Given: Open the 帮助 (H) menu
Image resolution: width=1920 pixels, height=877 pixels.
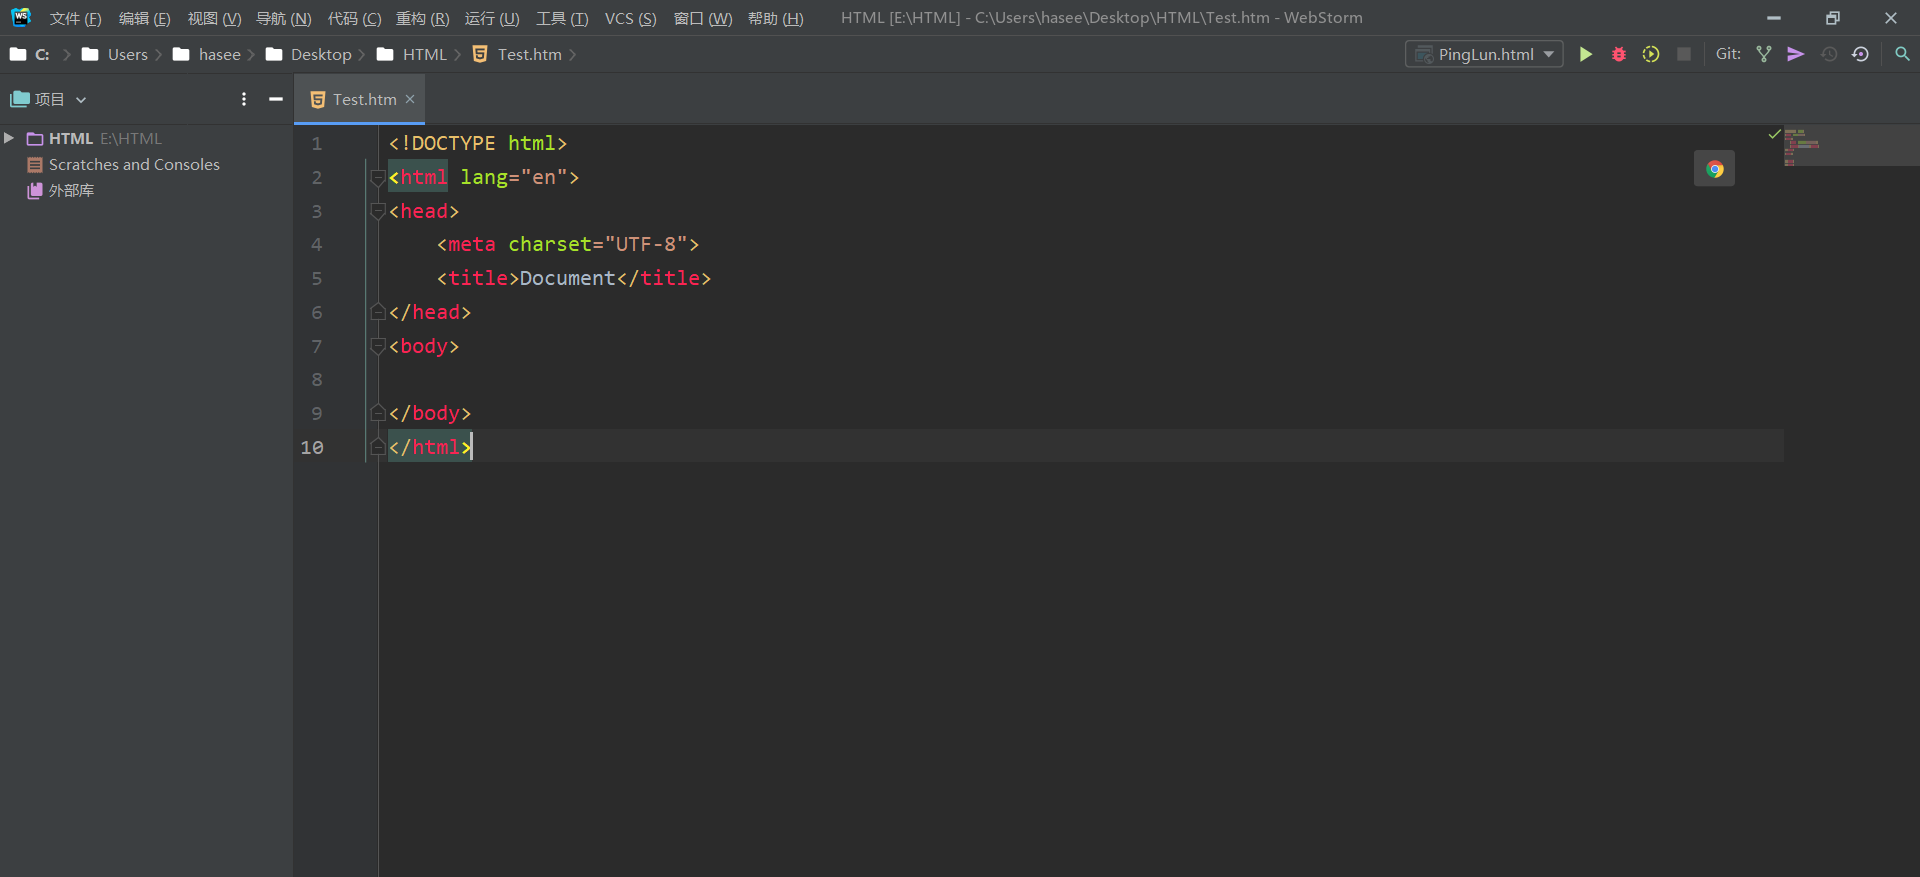Looking at the screenshot, I should pos(775,18).
